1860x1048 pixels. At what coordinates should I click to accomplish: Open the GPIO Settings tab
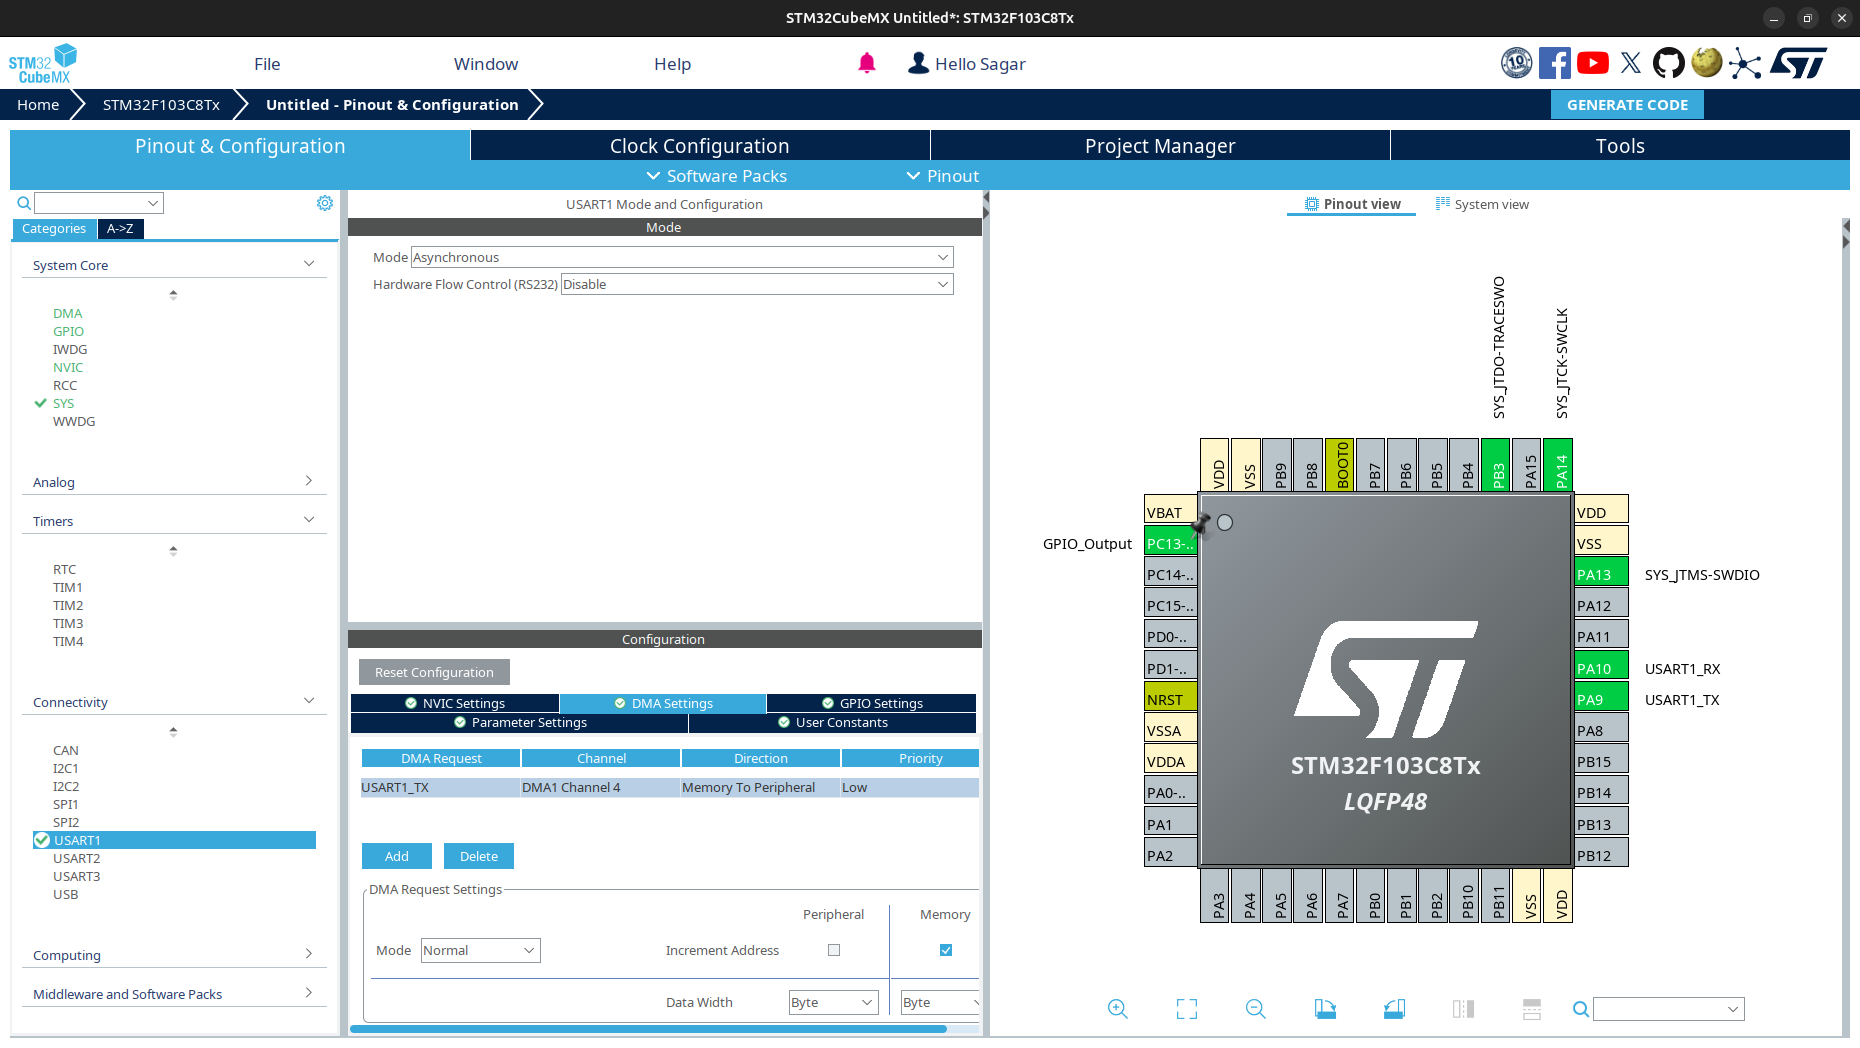click(872, 703)
